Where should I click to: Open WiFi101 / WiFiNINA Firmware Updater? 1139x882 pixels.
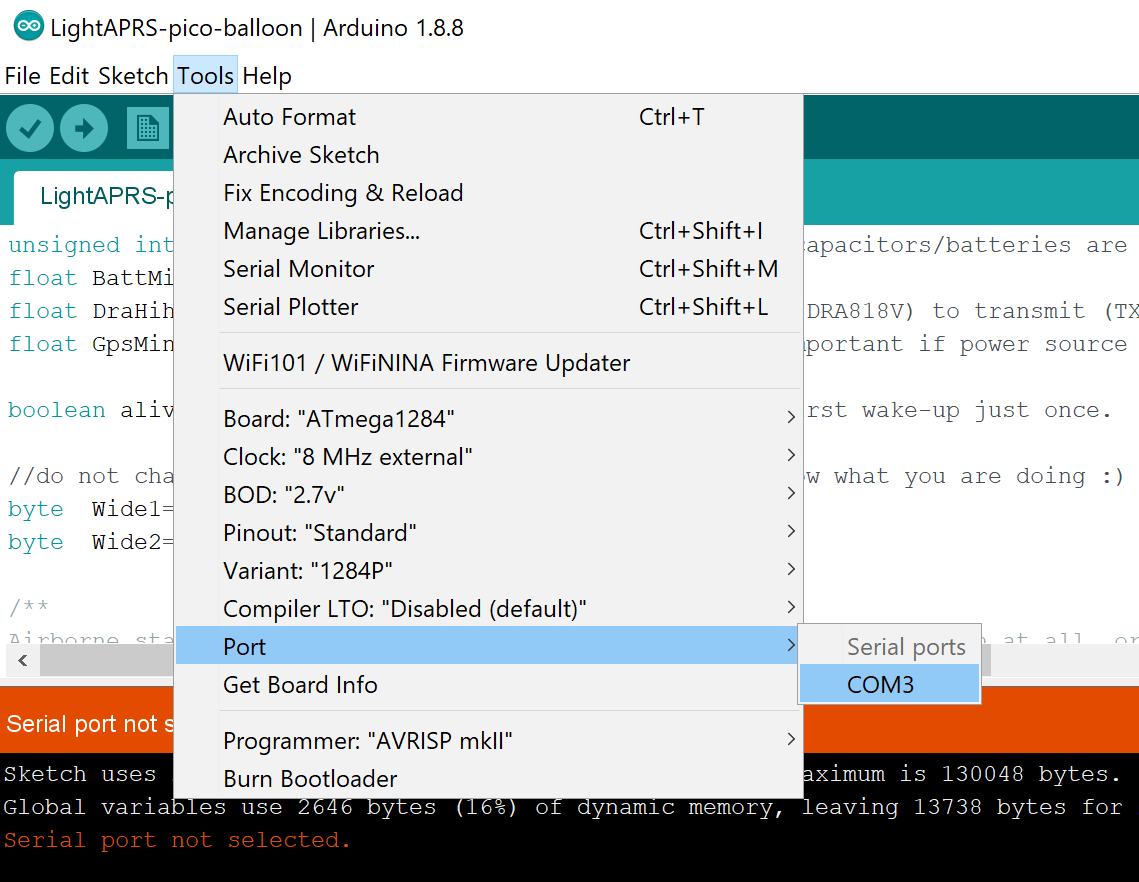[x=488, y=363]
